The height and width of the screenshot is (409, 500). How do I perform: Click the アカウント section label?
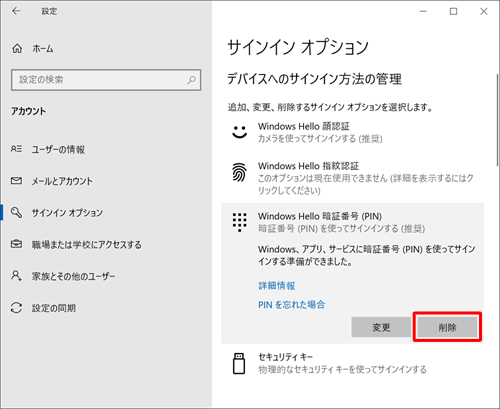(x=28, y=111)
